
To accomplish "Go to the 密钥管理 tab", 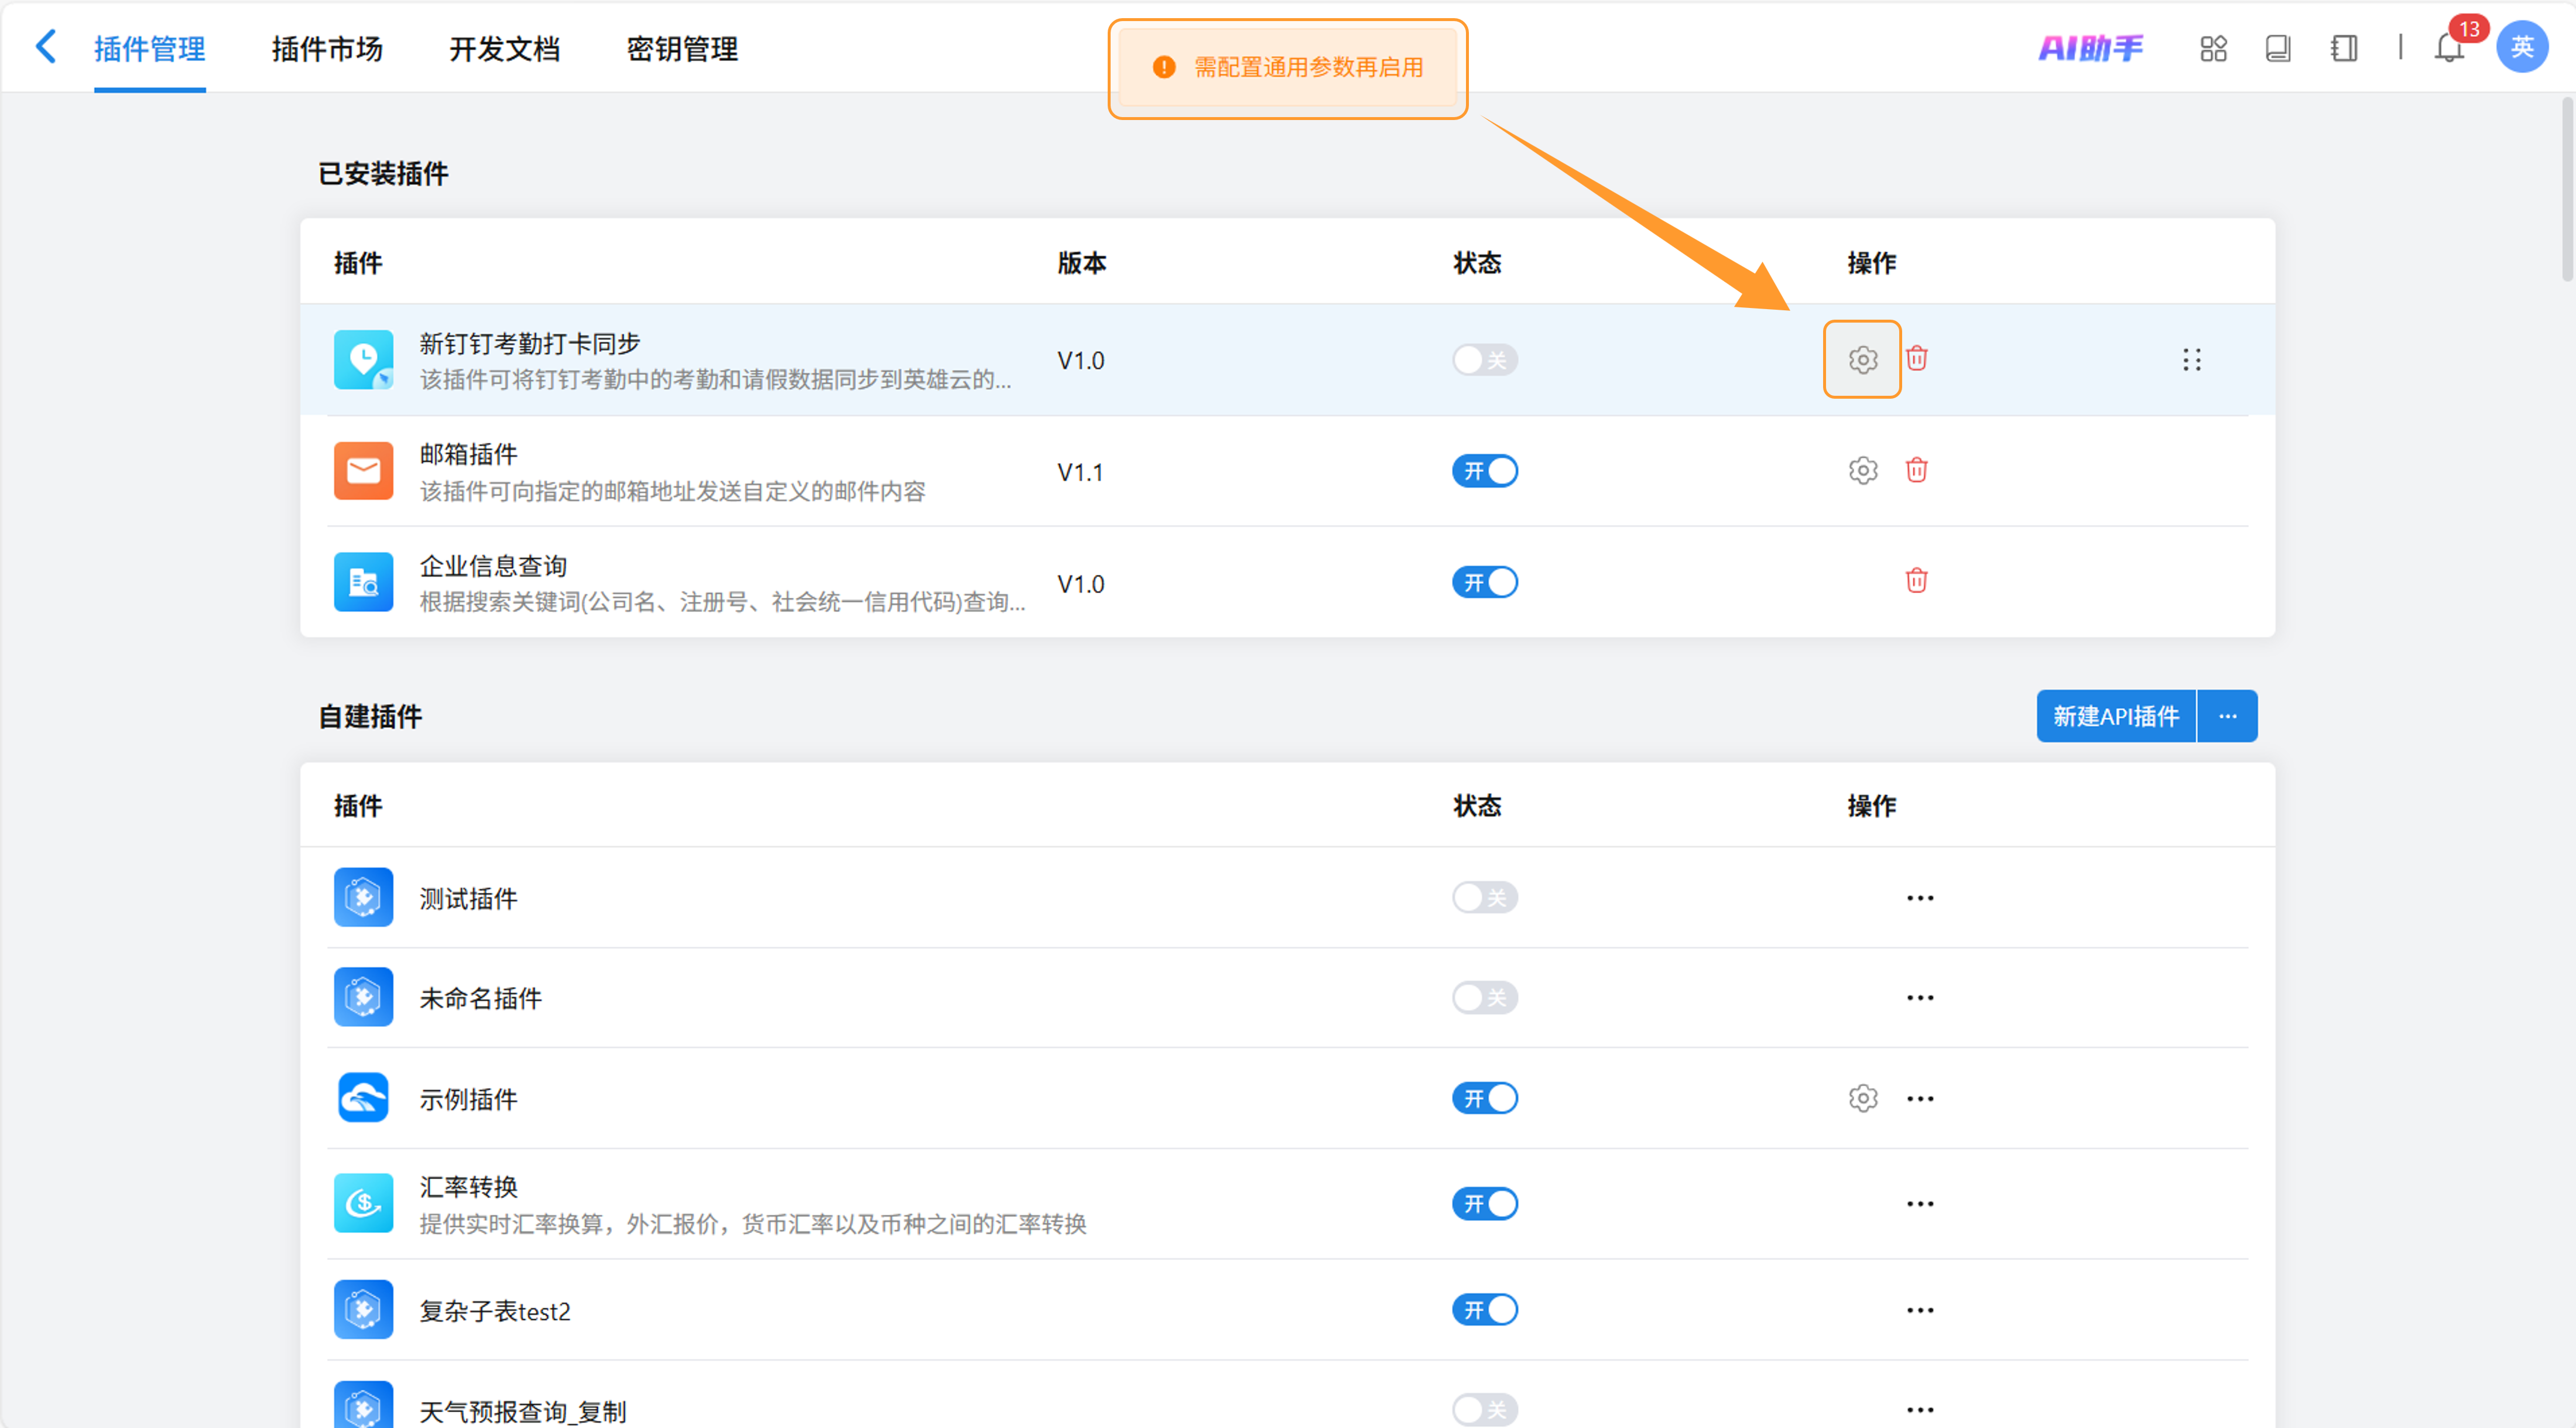I will [682, 49].
